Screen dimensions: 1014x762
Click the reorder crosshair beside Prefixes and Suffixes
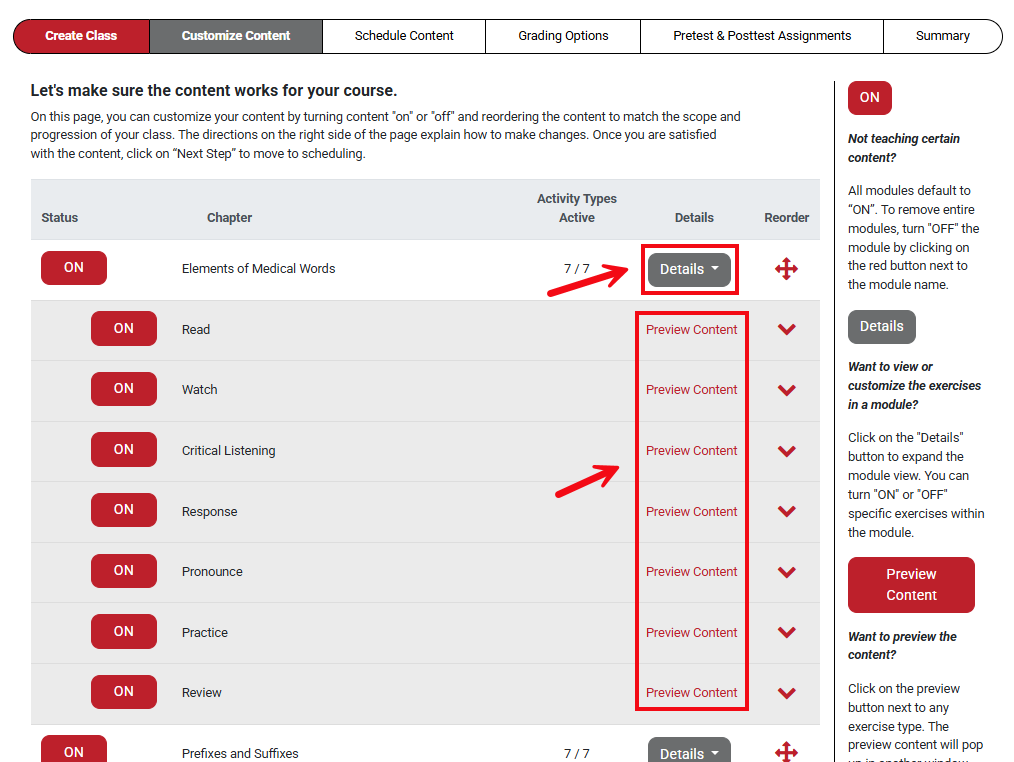coord(787,752)
